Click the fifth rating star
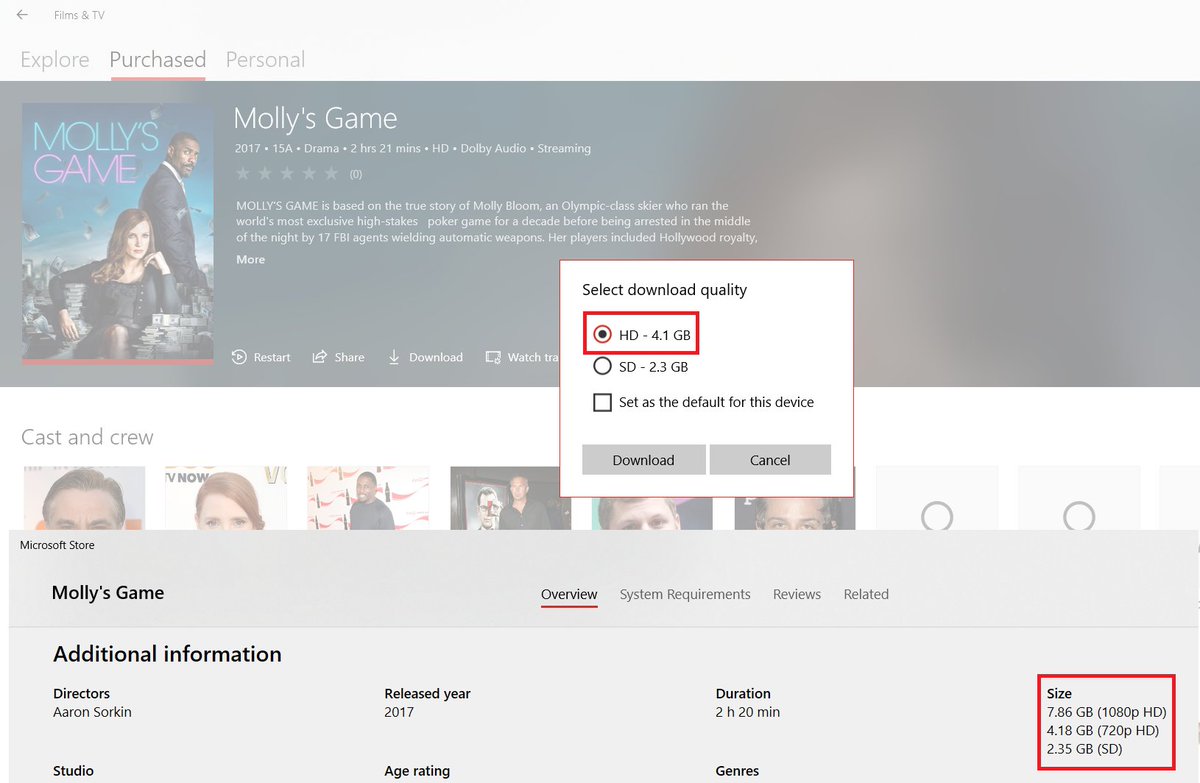Viewport: 1200px width, 783px height. pos(331,173)
